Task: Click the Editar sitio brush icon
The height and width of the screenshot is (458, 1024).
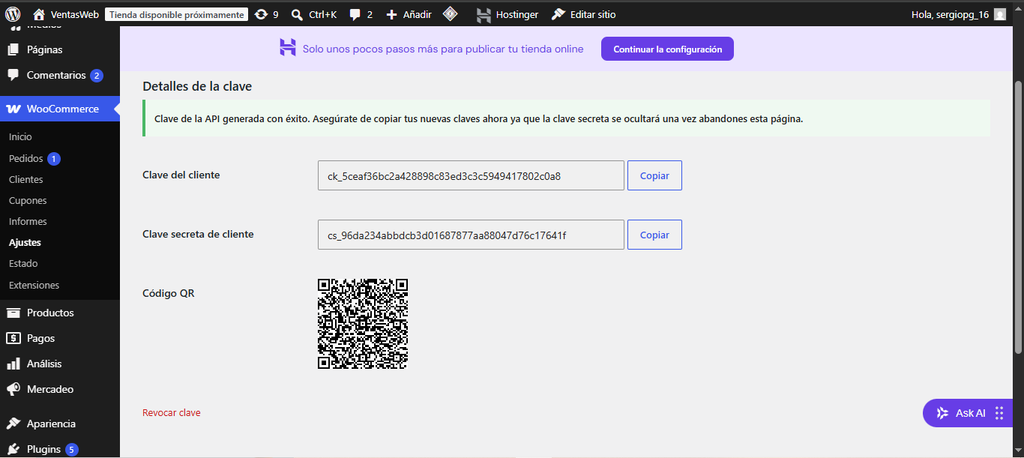Action: (558, 14)
